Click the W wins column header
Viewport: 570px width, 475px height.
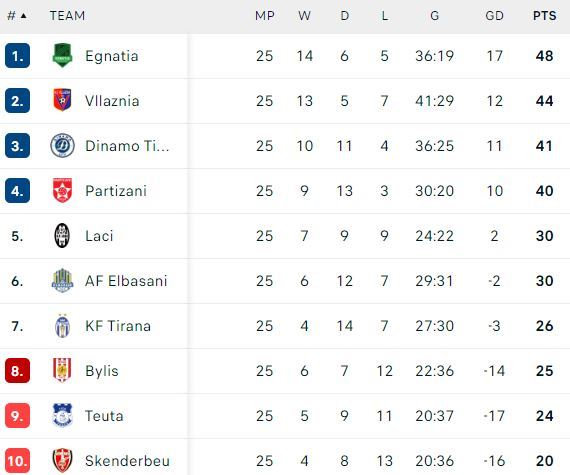304,16
